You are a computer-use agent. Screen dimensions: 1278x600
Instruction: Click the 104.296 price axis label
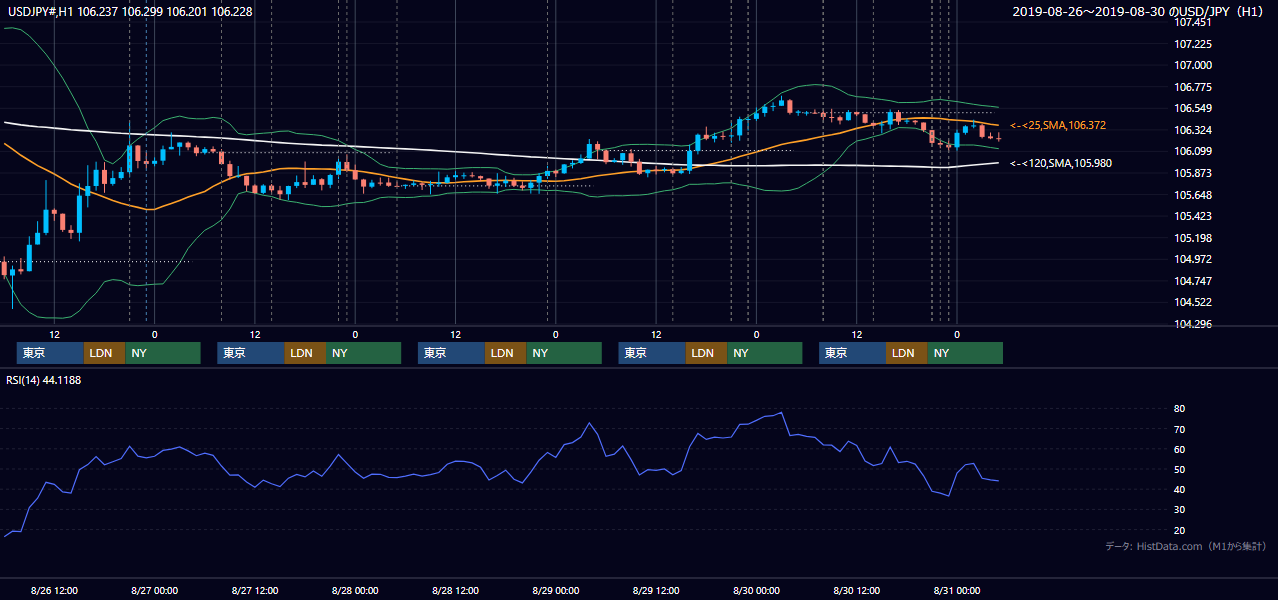(x=1193, y=324)
